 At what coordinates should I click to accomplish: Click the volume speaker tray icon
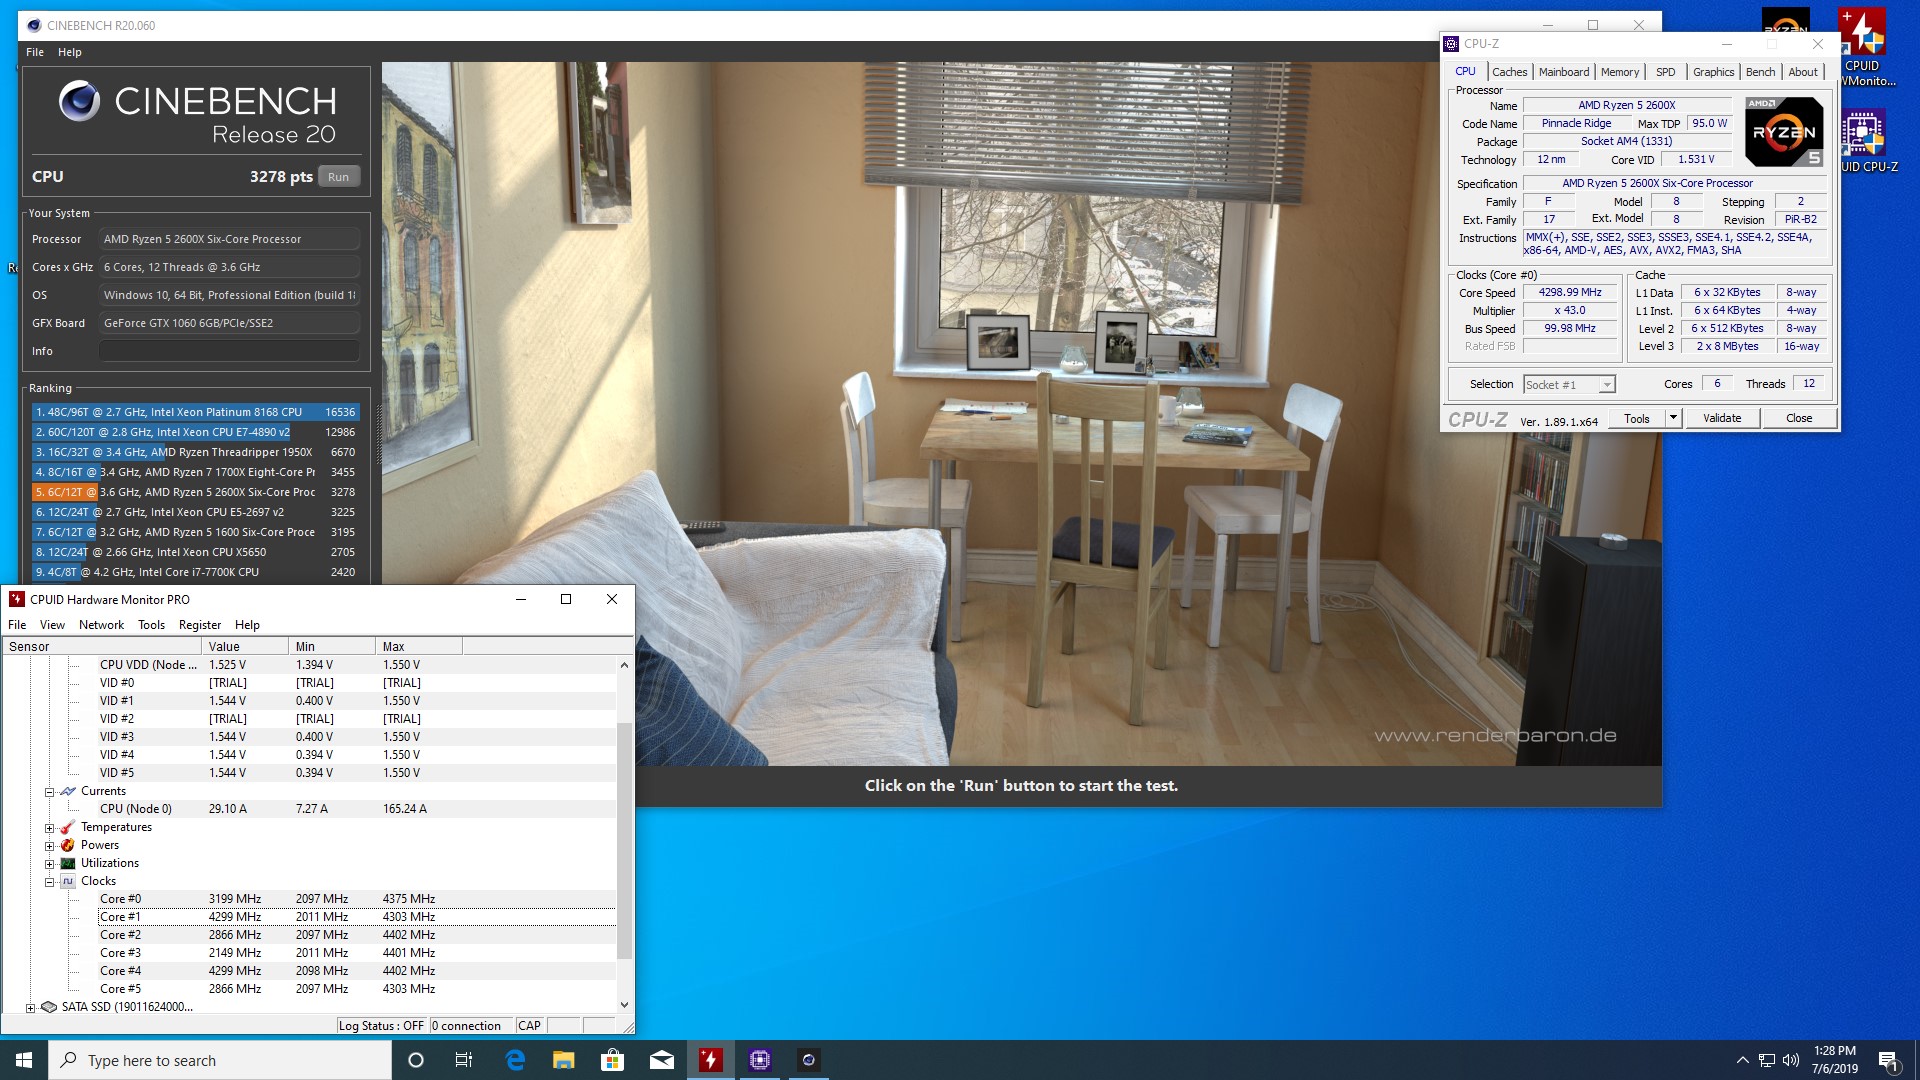click(x=1791, y=1060)
